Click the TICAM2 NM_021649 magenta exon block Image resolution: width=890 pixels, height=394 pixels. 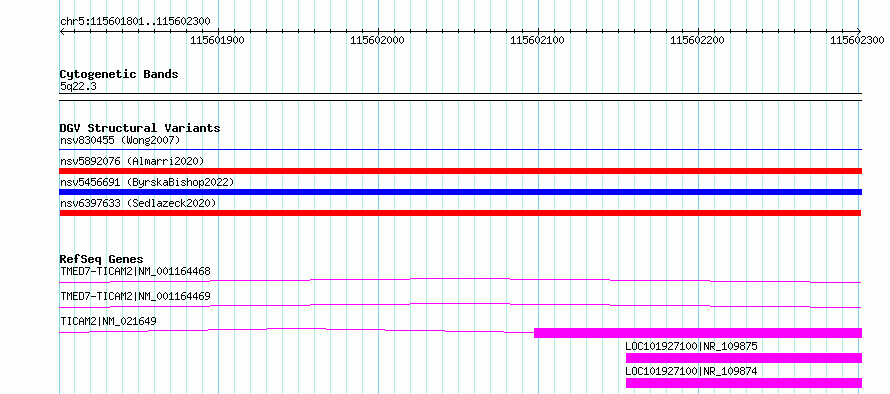tap(698, 333)
